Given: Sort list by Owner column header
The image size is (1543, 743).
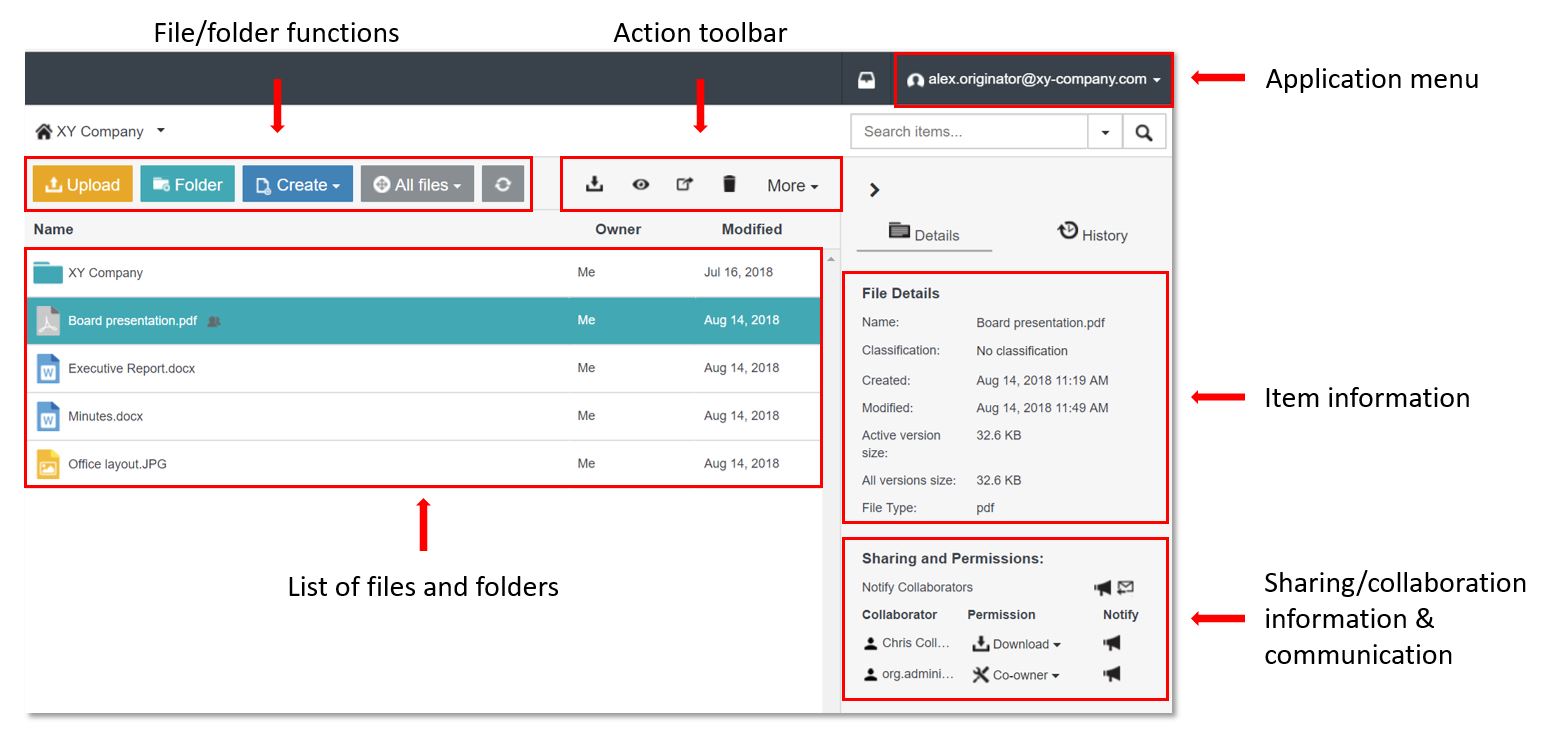Looking at the screenshot, I should click(618, 229).
